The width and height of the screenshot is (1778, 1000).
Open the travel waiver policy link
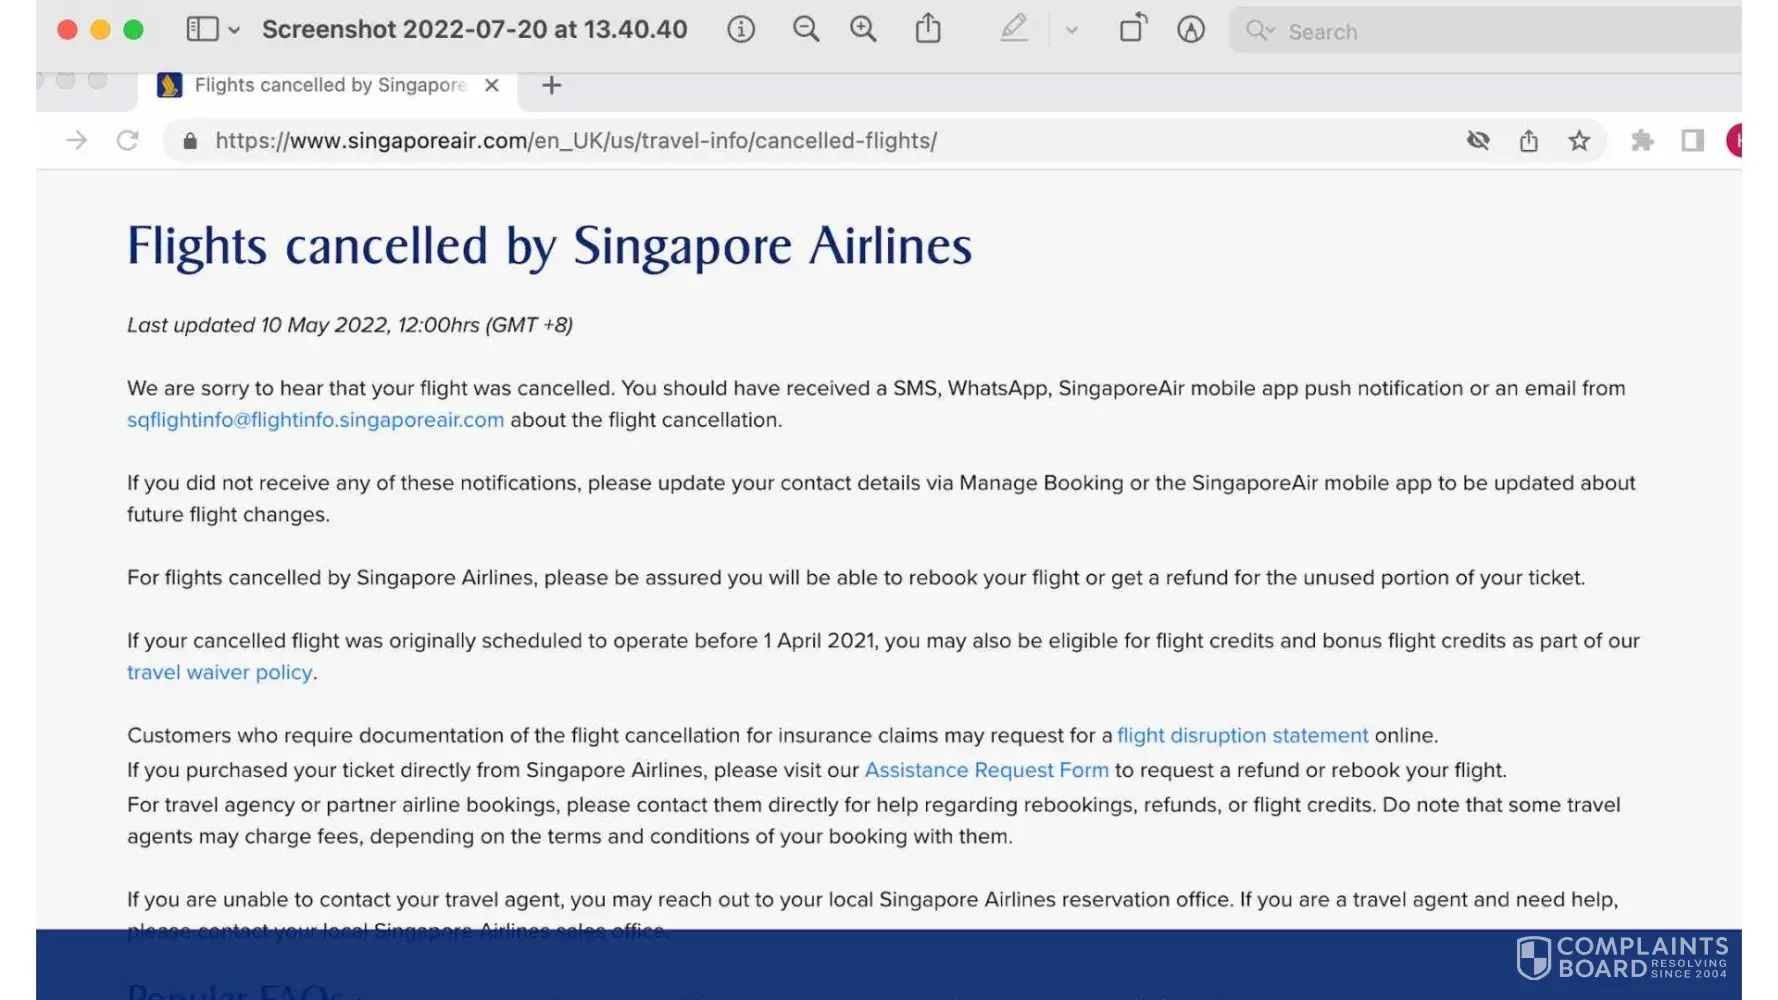220,673
